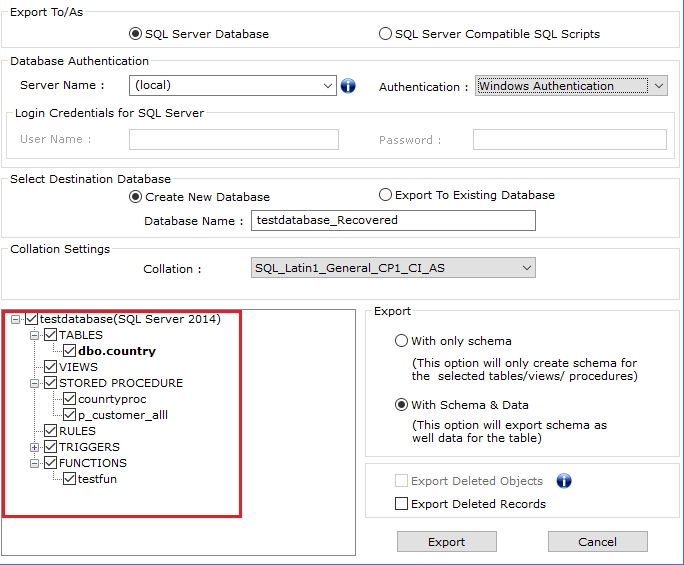Screen dimensions: 684x565
Task: Open the Authentication dropdown list
Action: click(x=658, y=86)
